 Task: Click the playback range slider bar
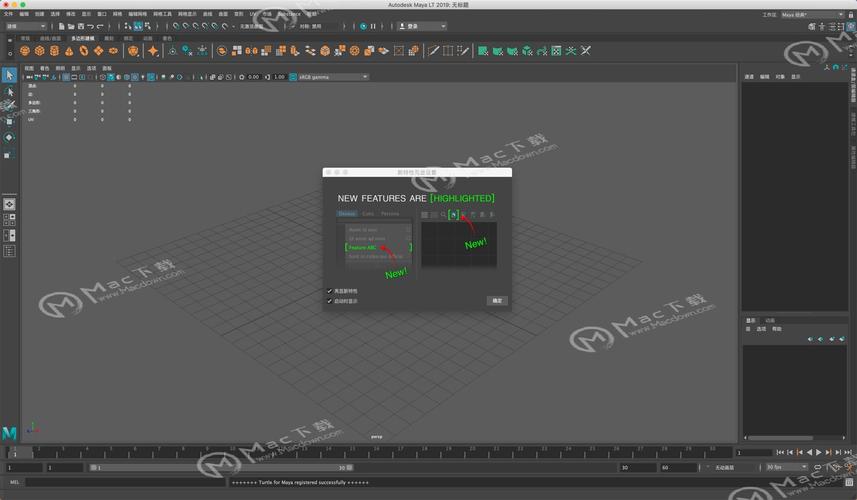click(x=221, y=467)
